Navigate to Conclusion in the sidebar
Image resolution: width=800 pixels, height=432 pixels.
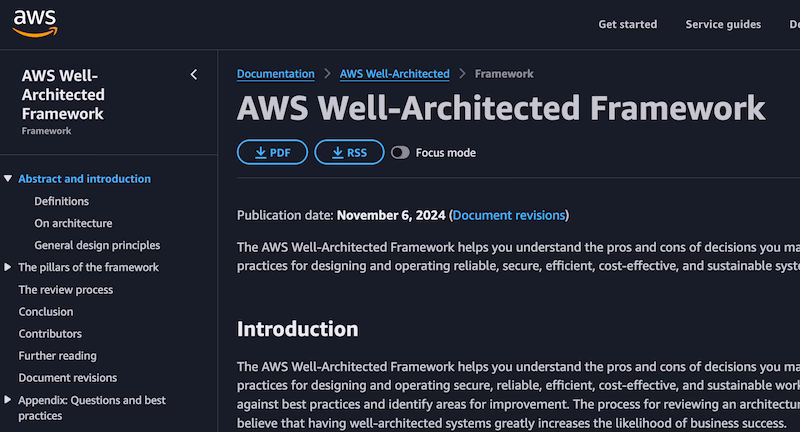click(x=45, y=311)
